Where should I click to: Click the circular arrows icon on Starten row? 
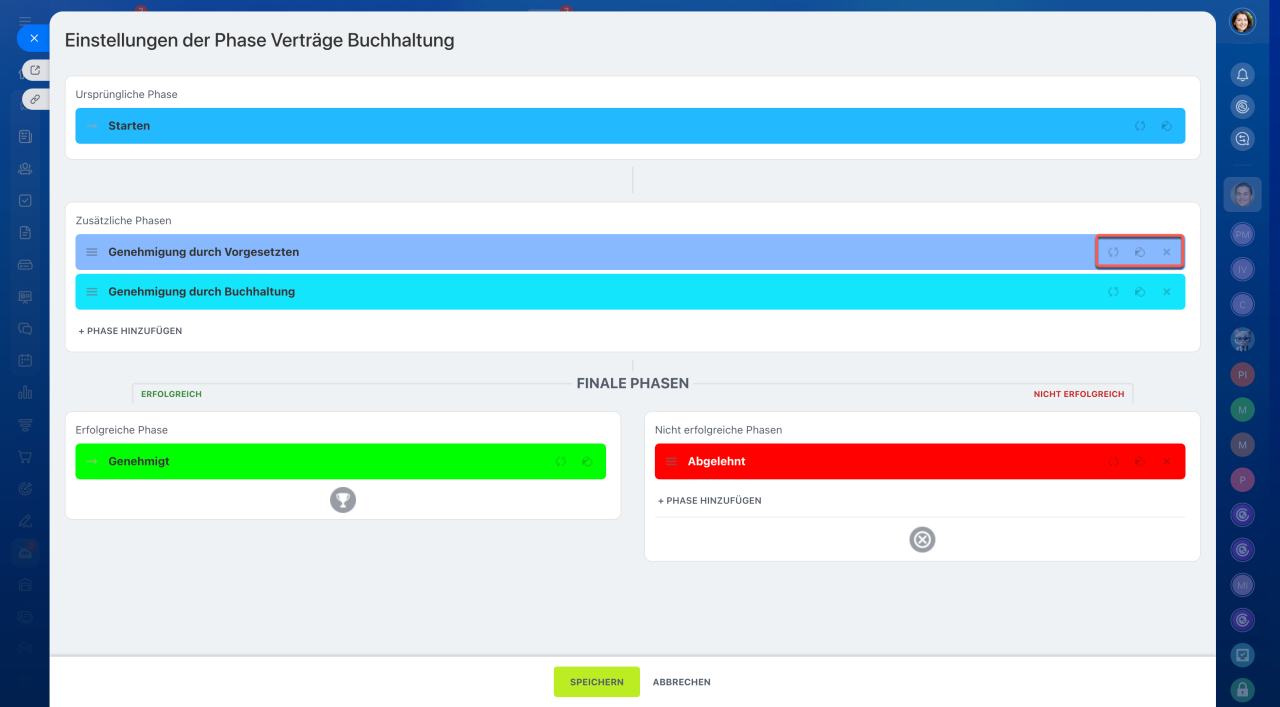click(x=1140, y=126)
